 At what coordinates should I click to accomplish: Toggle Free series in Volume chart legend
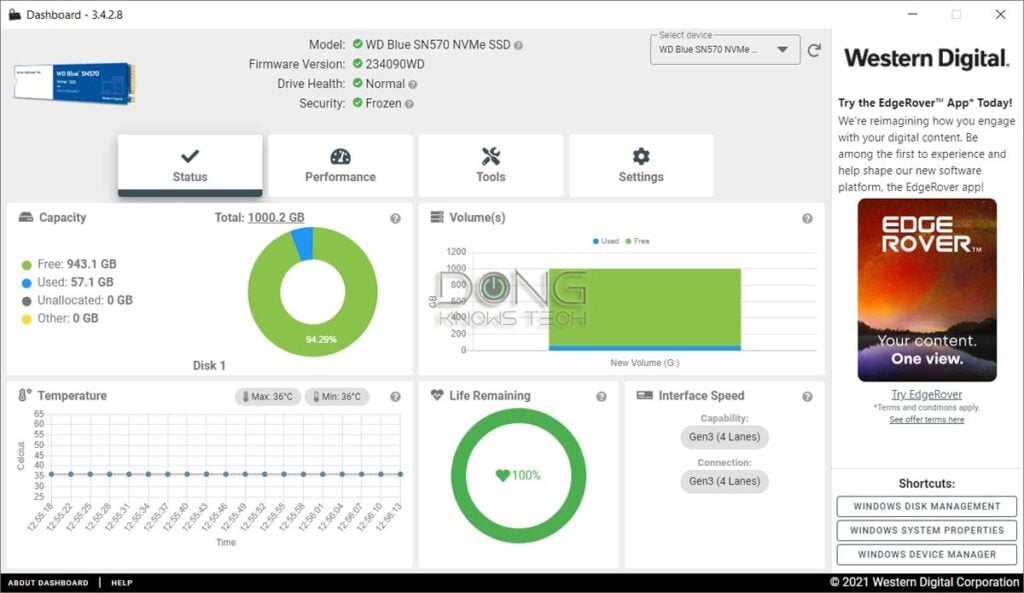pos(638,241)
